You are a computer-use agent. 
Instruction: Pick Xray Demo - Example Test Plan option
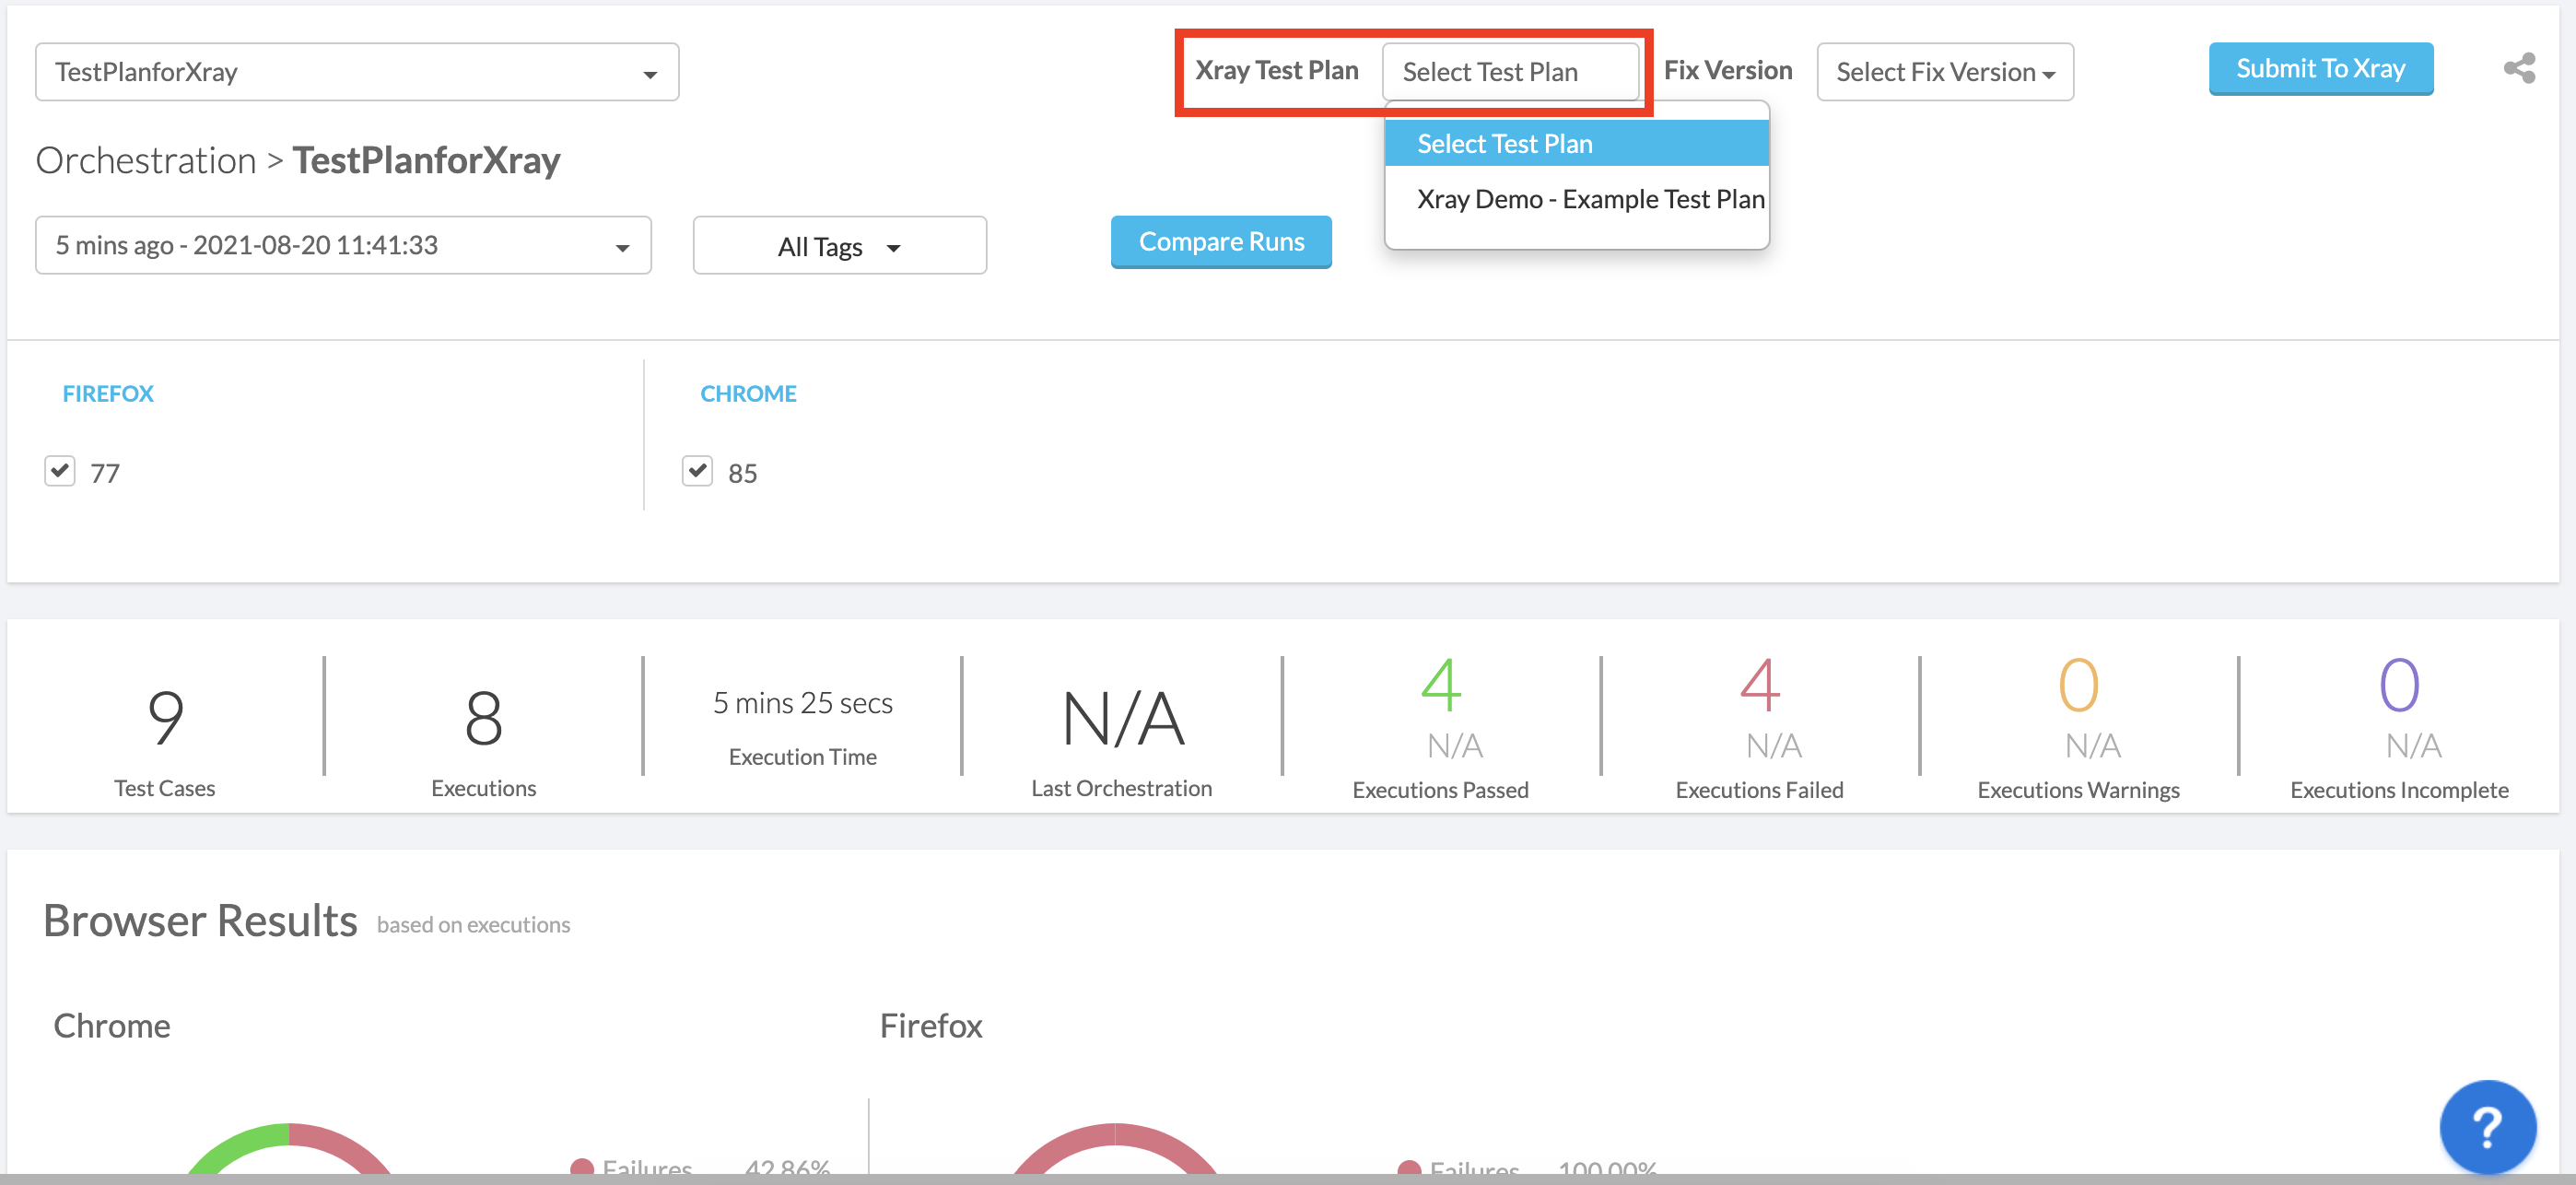(x=1590, y=199)
